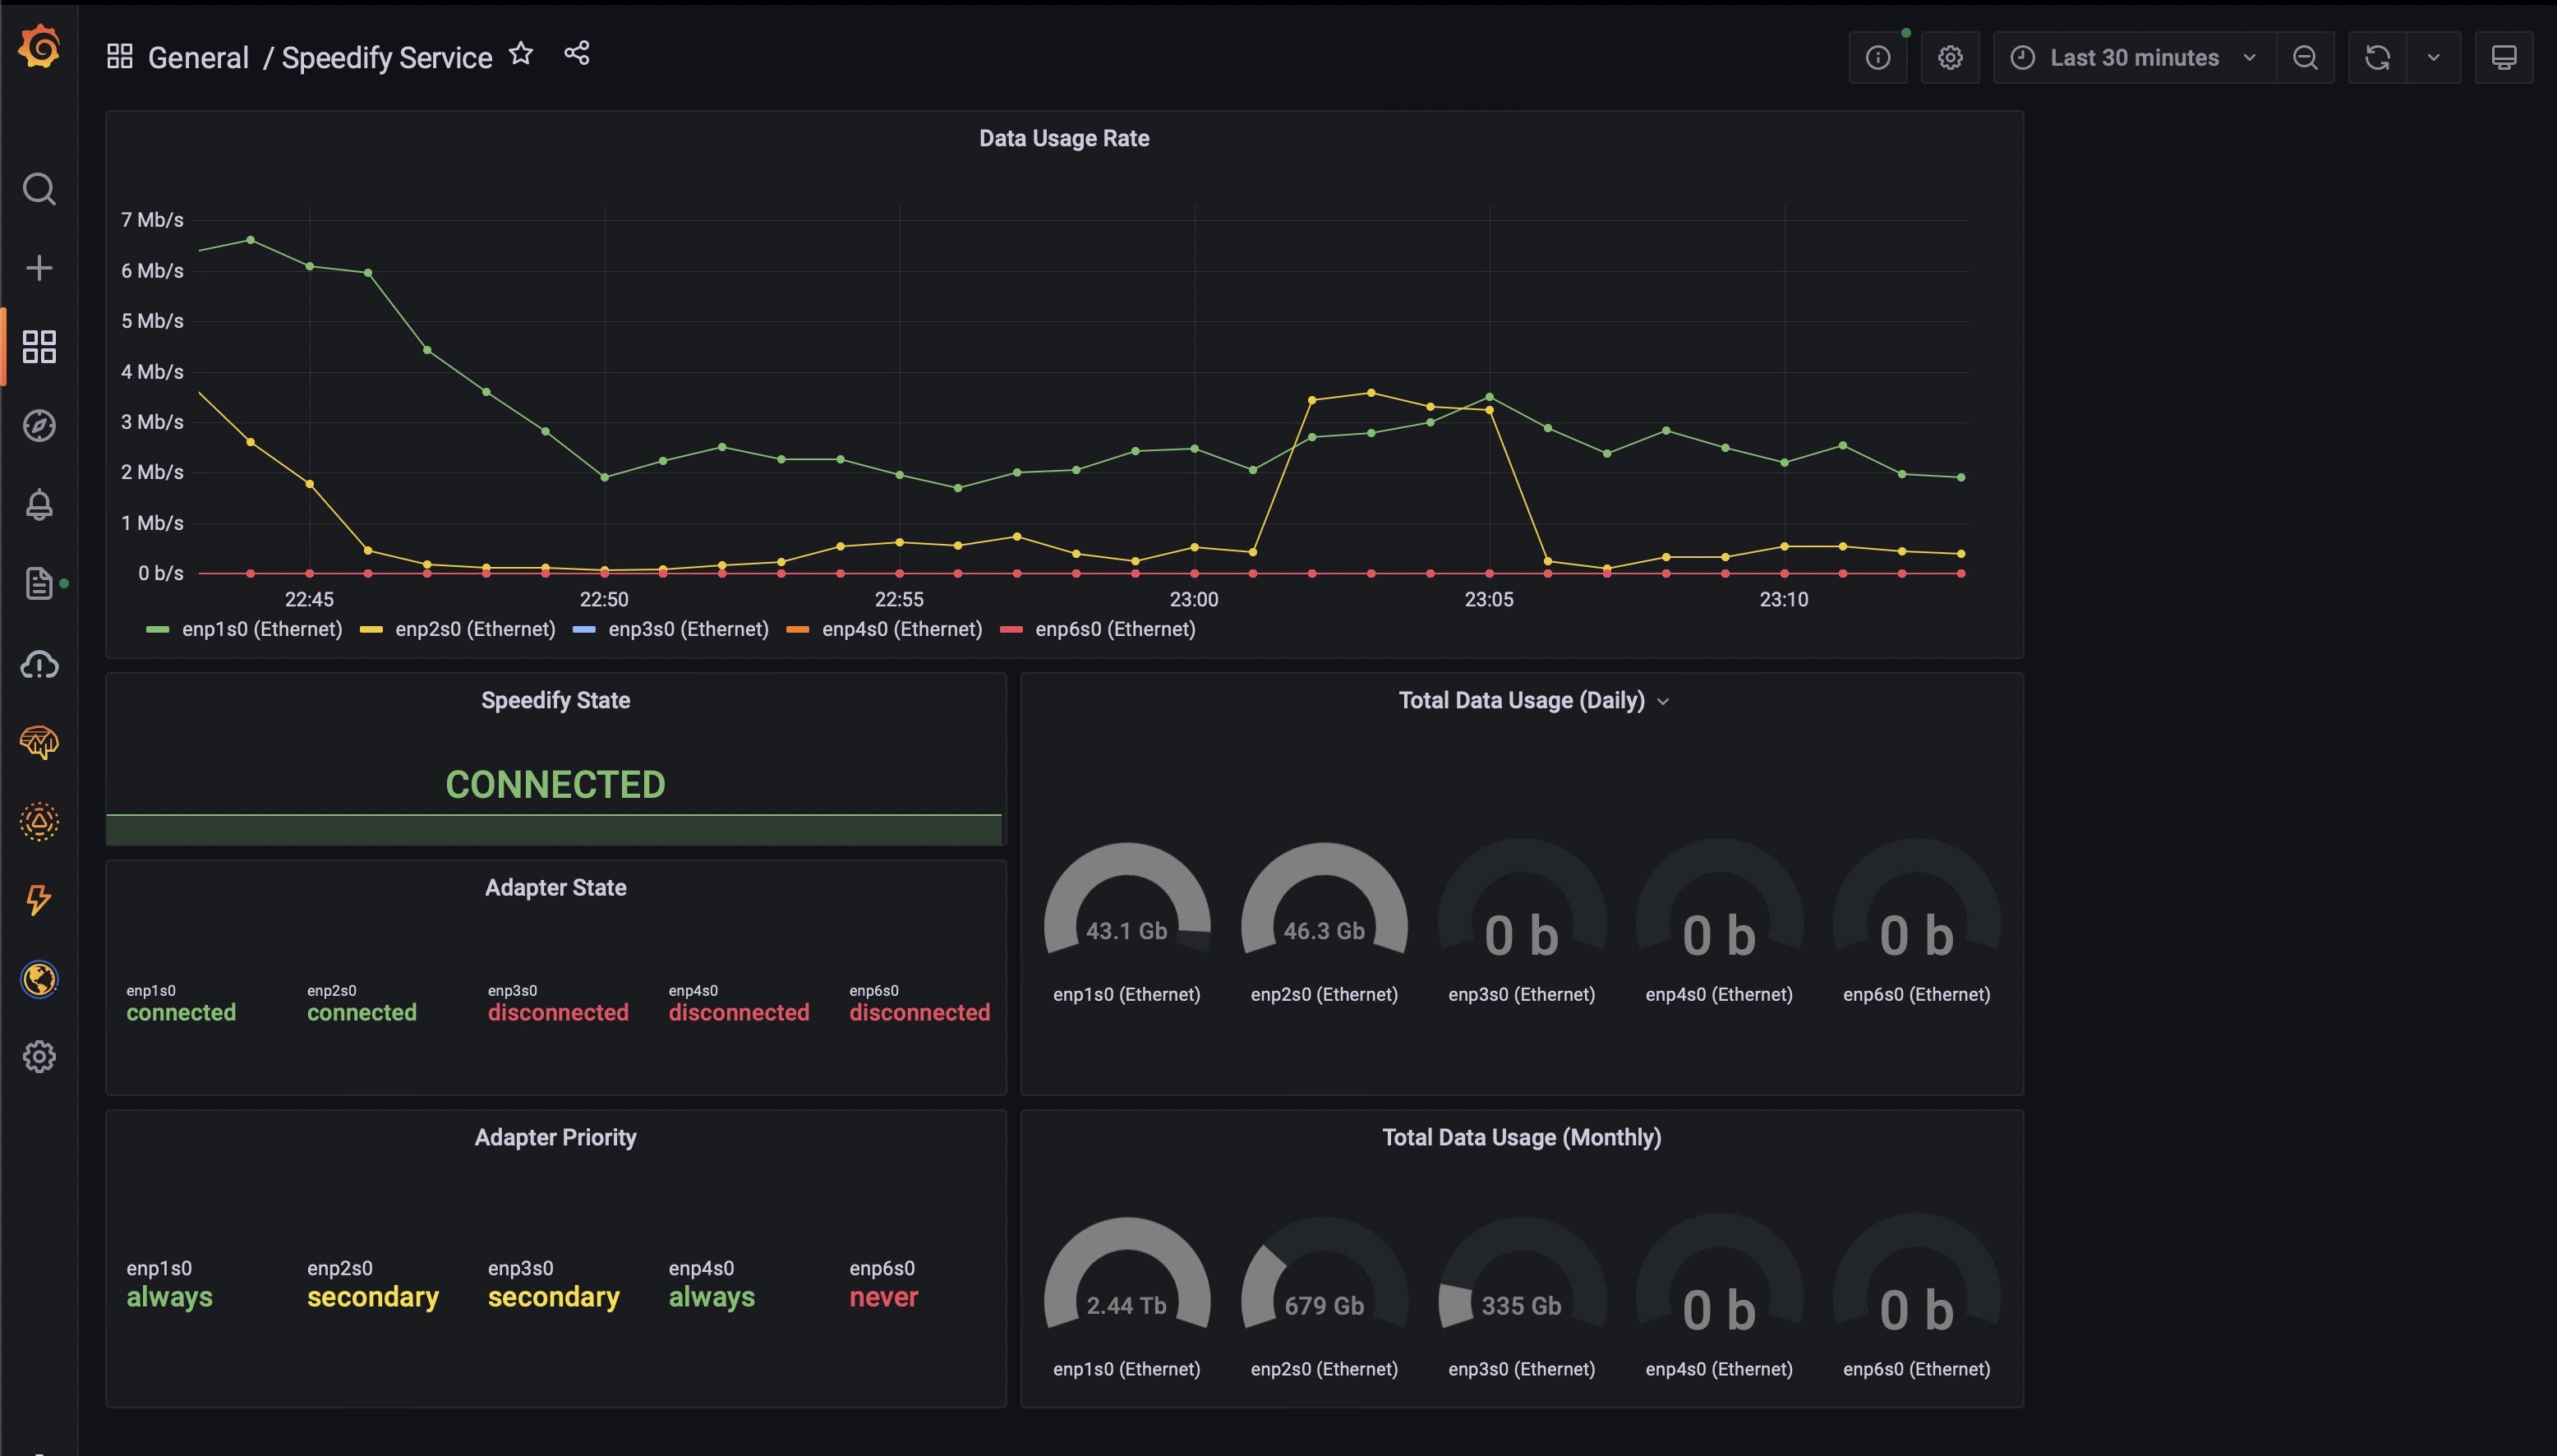Screen dimensions: 2557x1456
Task: Open the Alerting bell icon
Action: pyautogui.click(x=39, y=505)
